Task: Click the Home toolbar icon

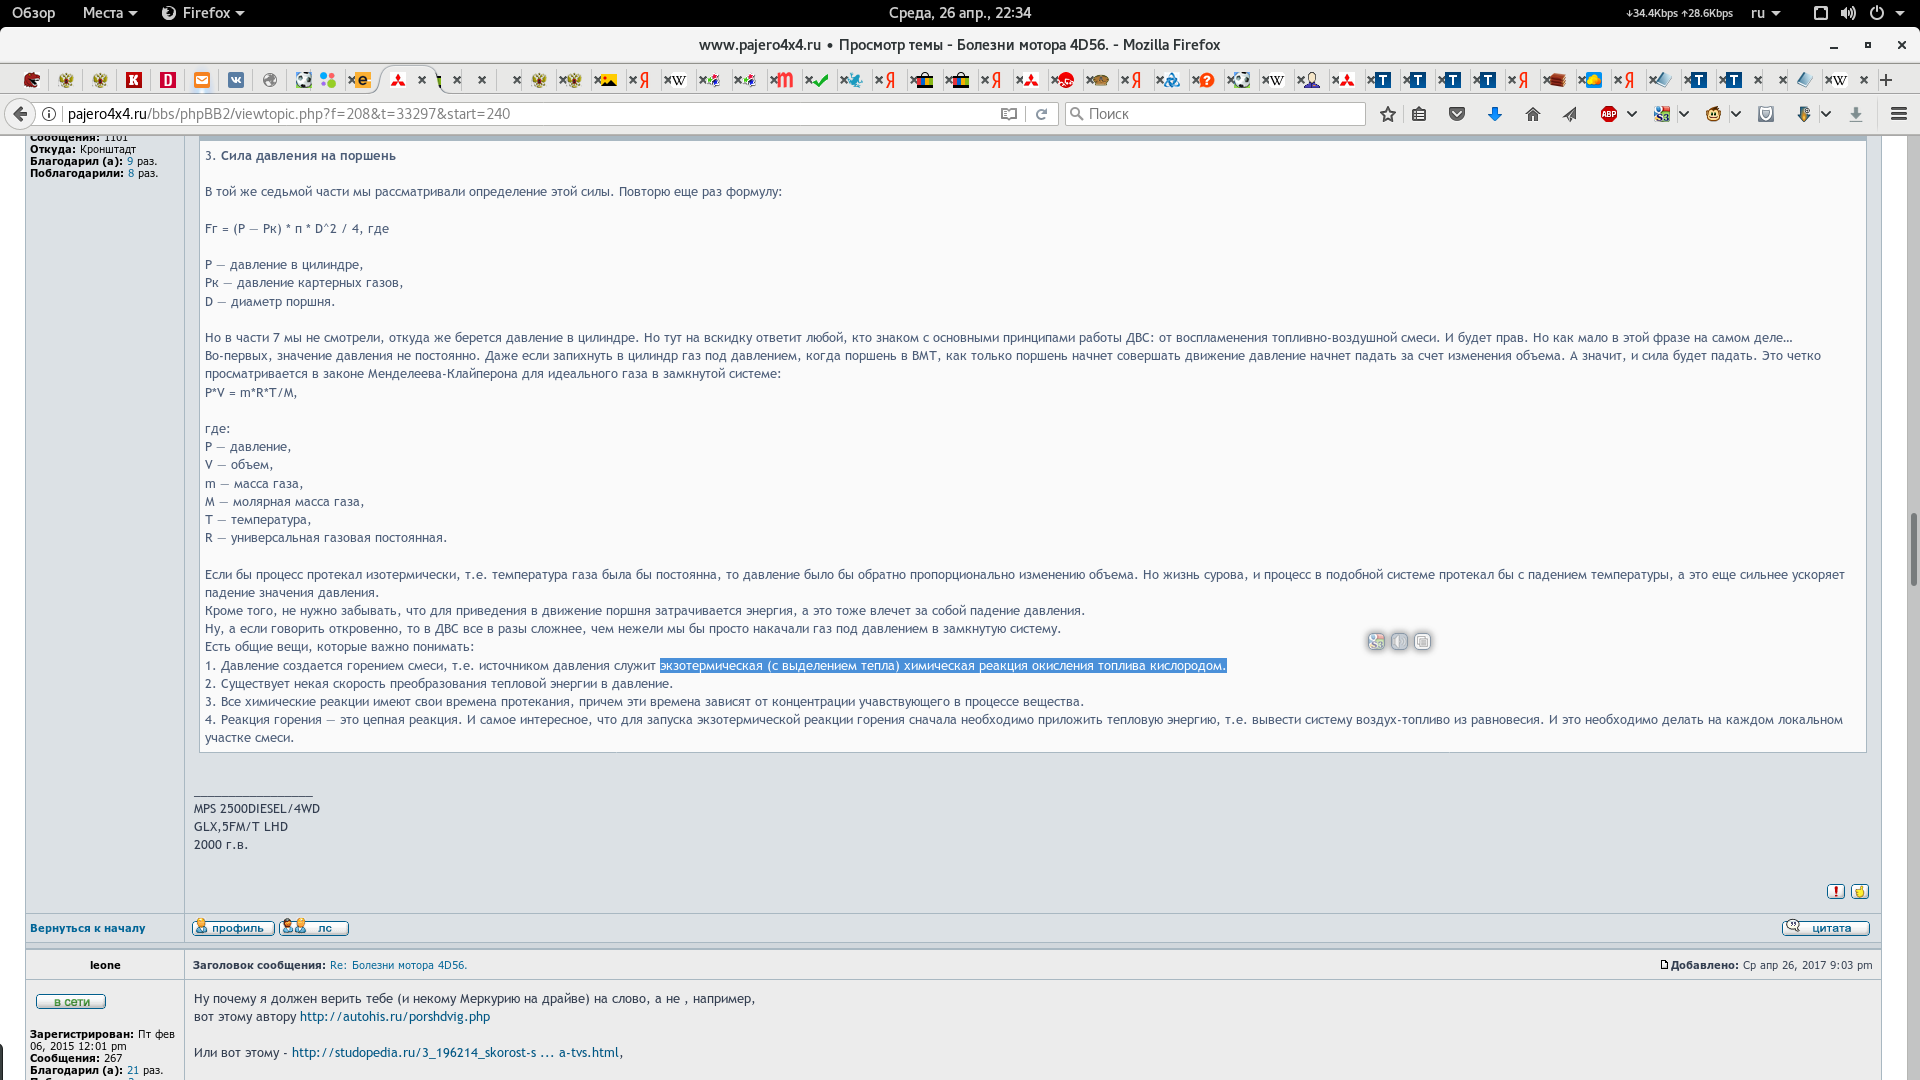Action: point(1532,114)
